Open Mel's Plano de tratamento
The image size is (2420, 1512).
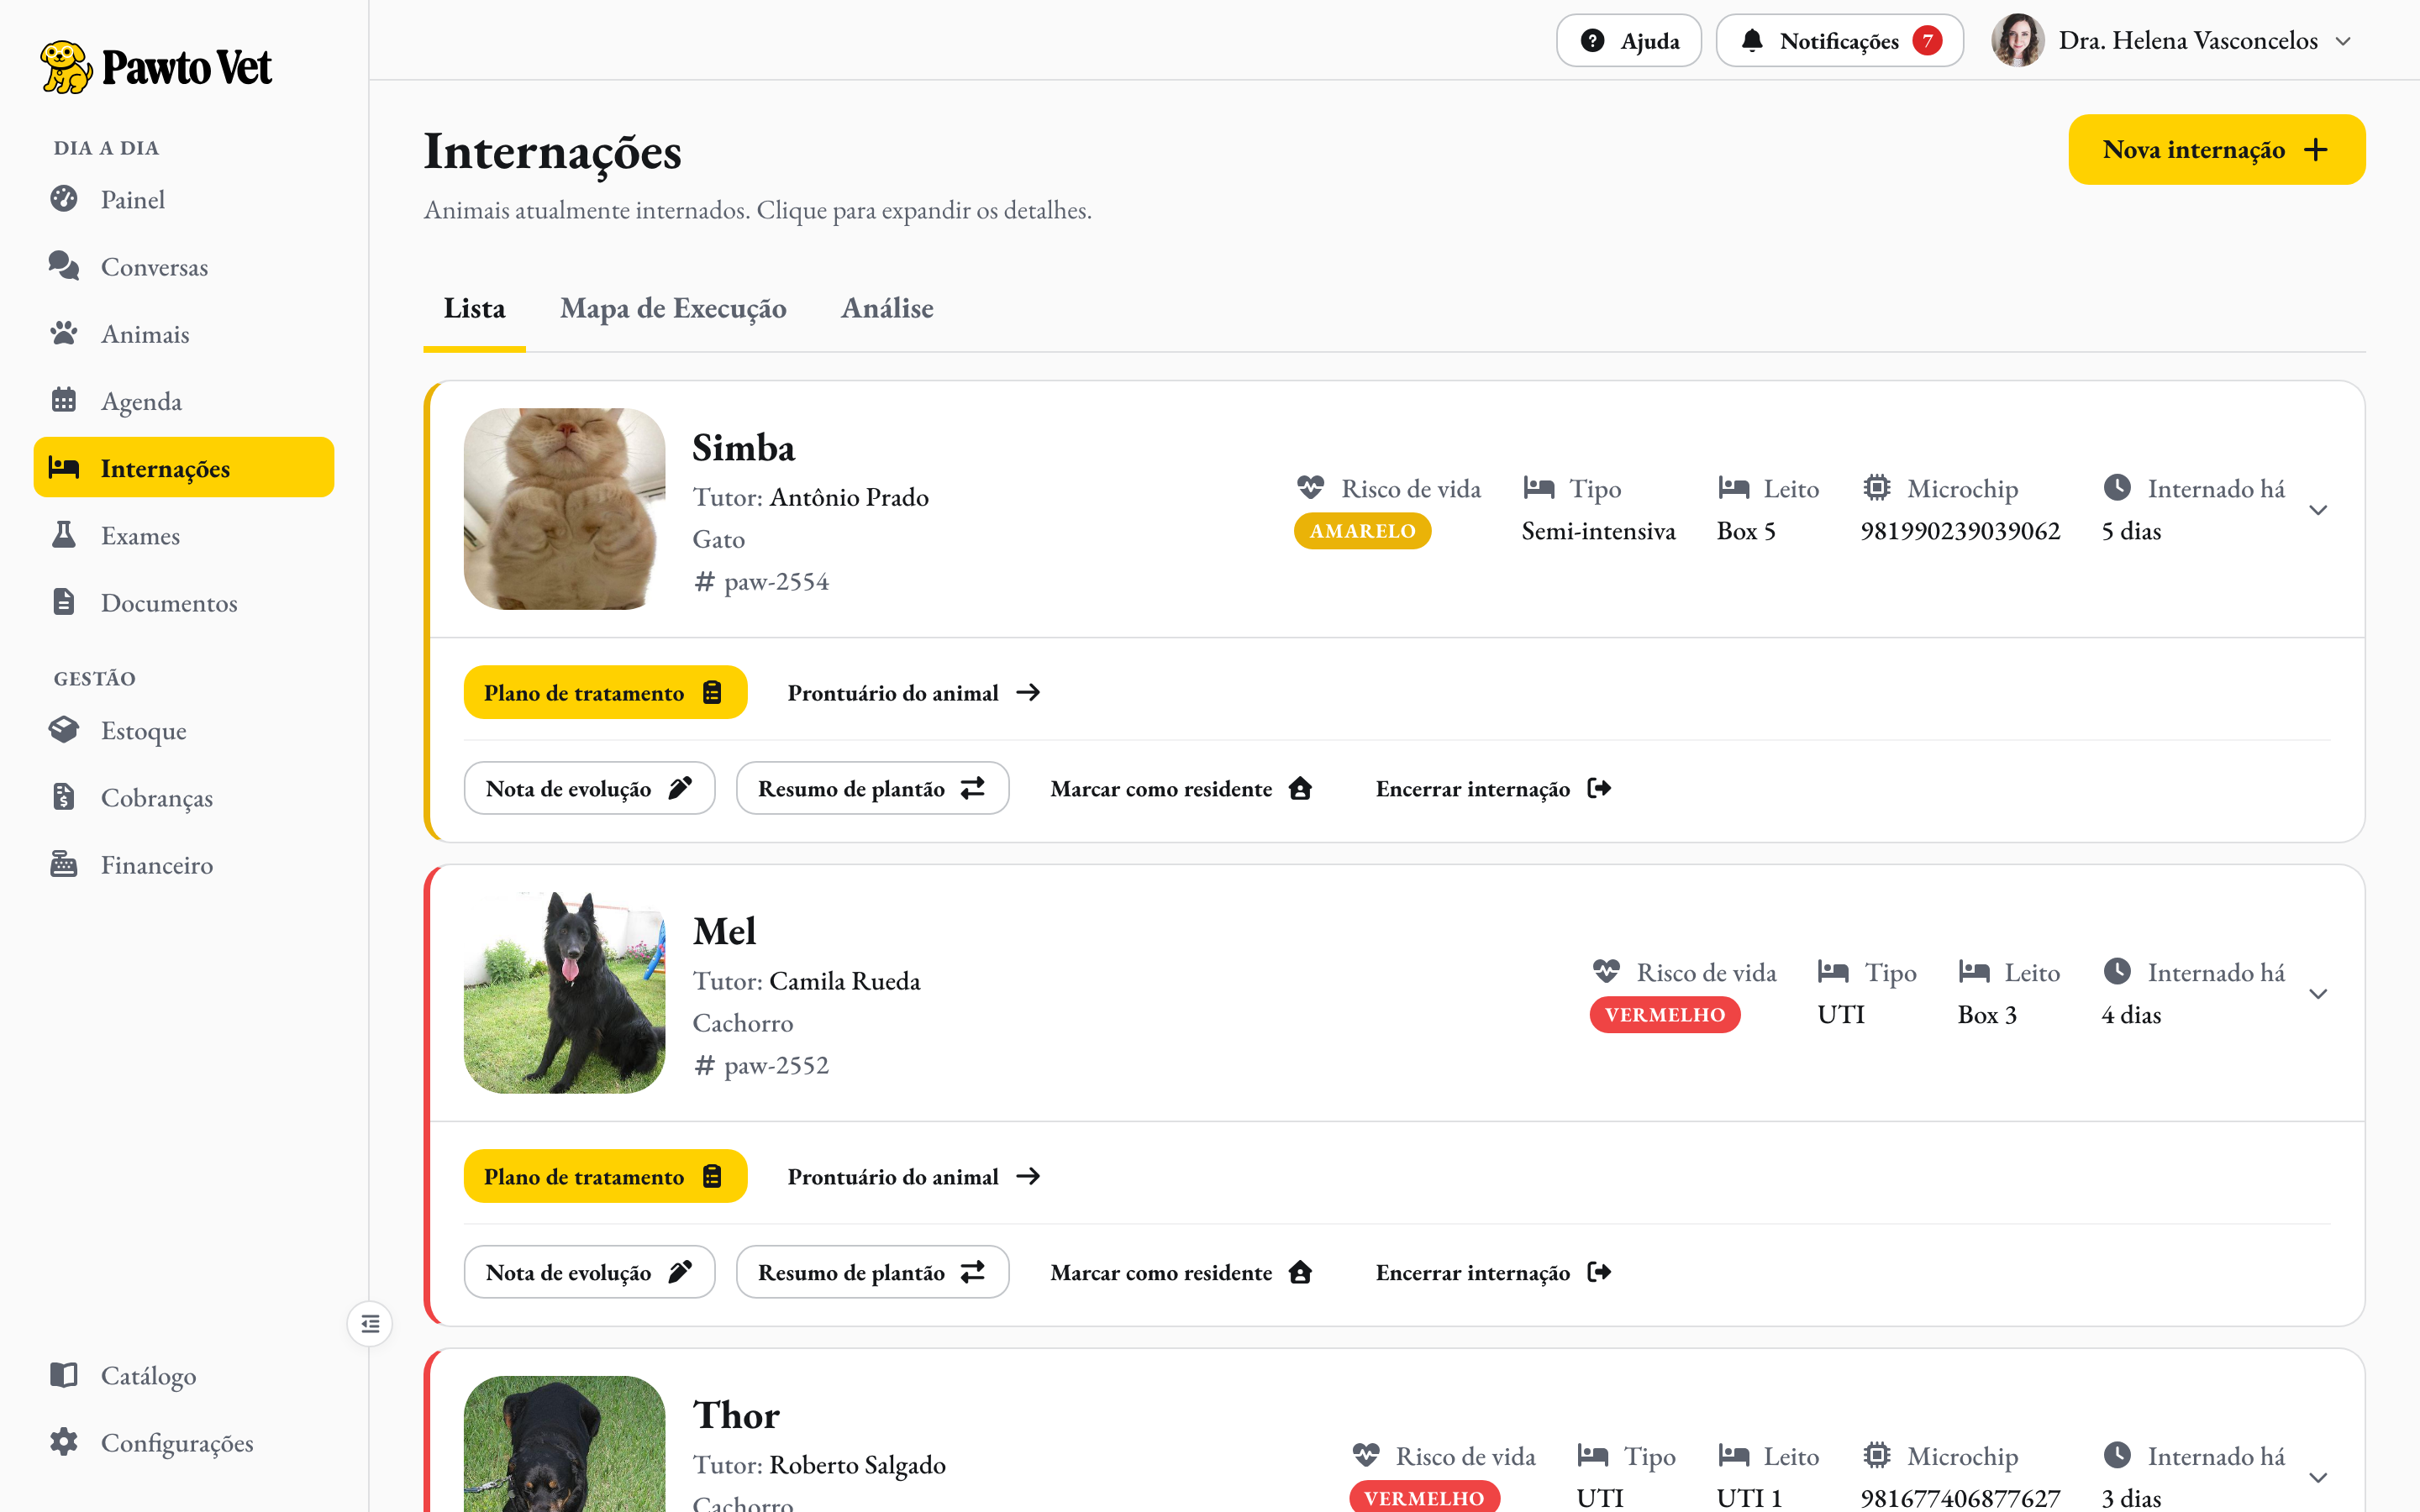(x=605, y=1176)
